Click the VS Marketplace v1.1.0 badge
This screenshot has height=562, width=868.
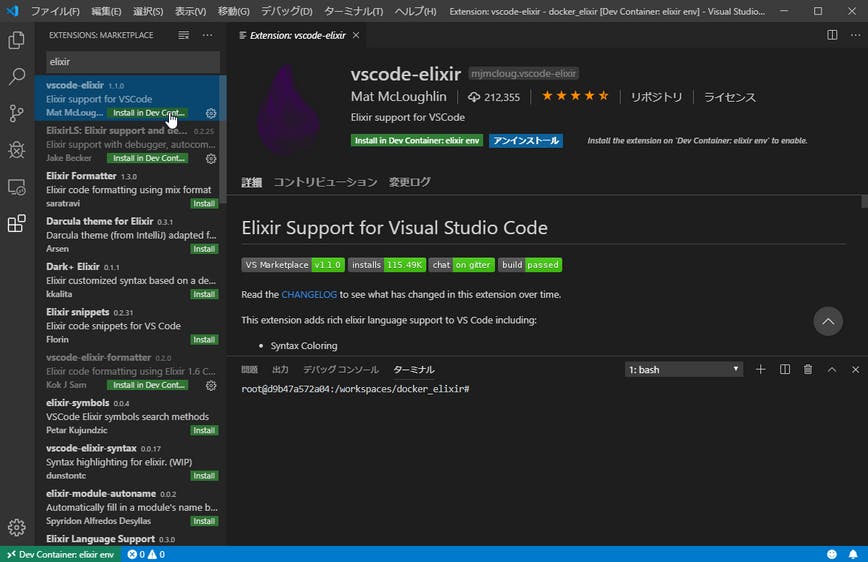(x=293, y=265)
